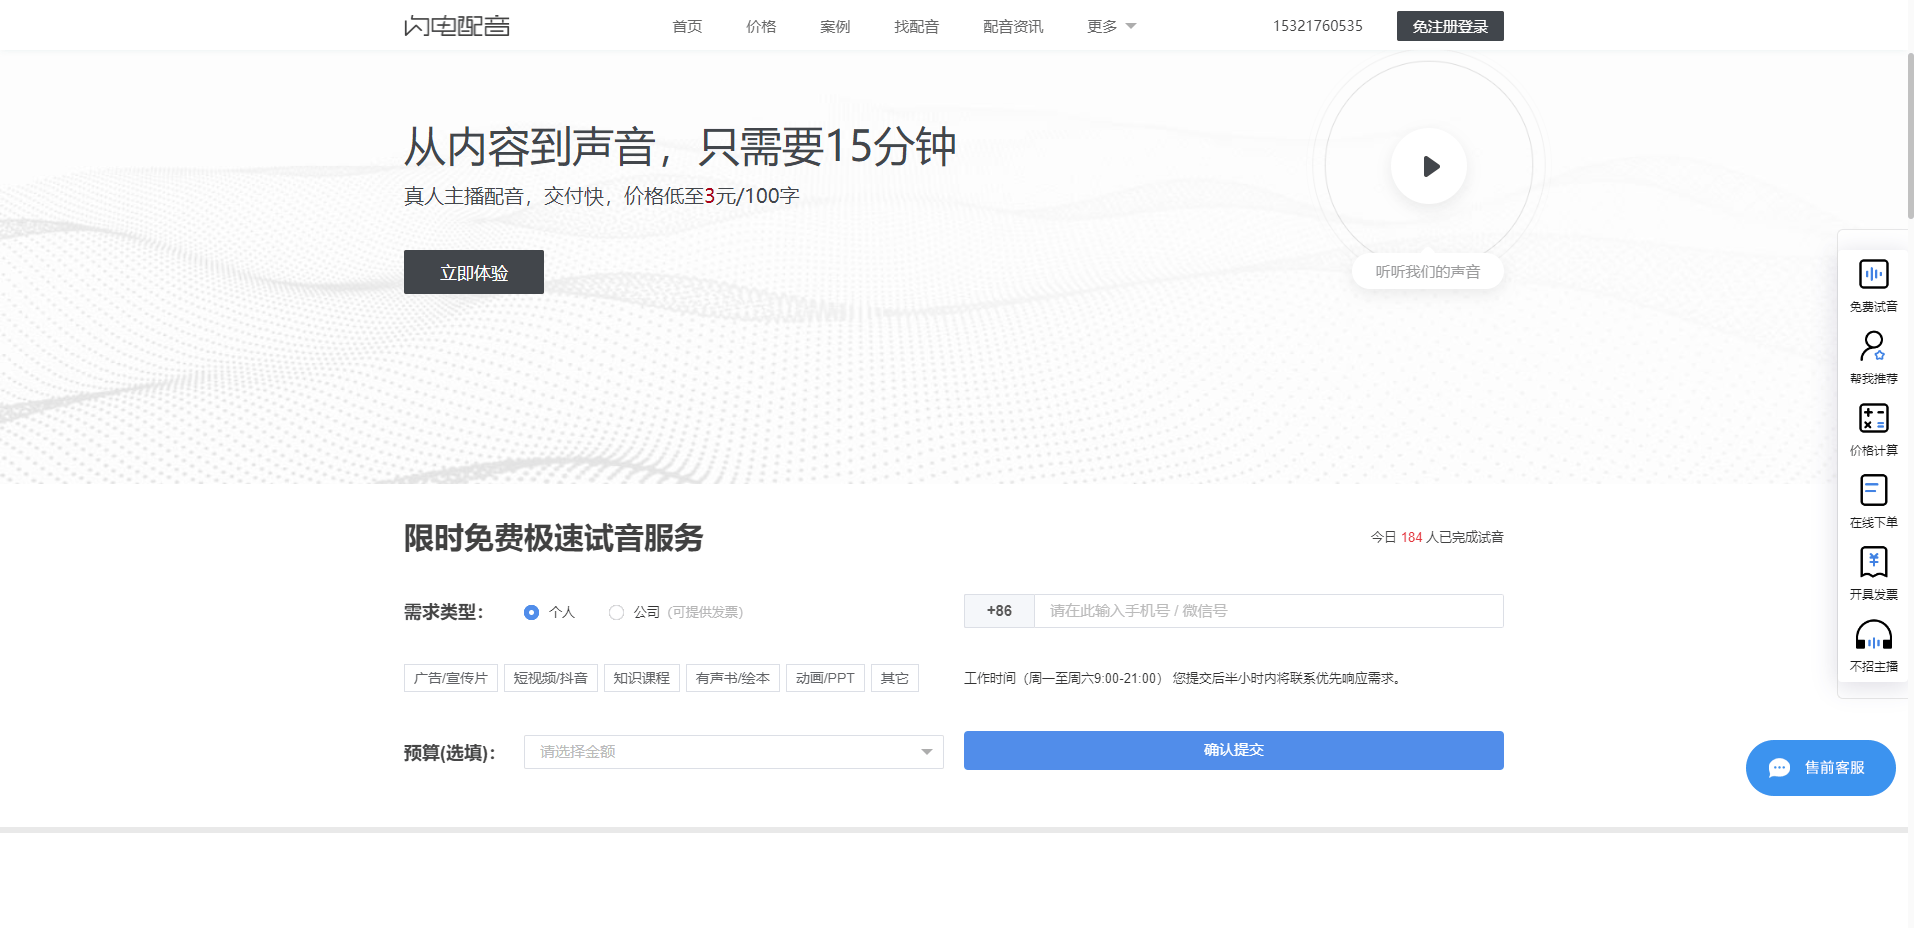The width and height of the screenshot is (1914, 928).
Task: Select 帮我推荐 in the side panel
Action: [1874, 357]
